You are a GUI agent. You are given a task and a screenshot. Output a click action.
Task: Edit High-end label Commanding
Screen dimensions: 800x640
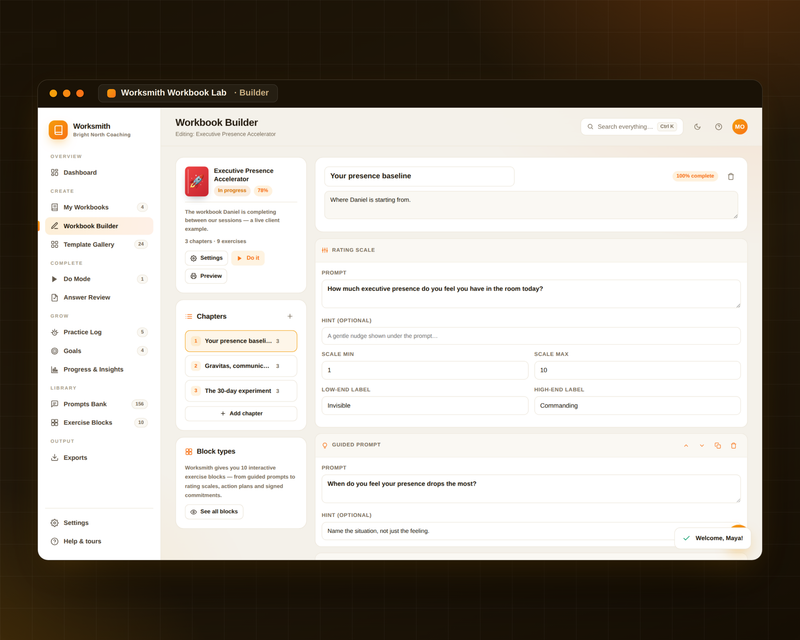point(637,406)
